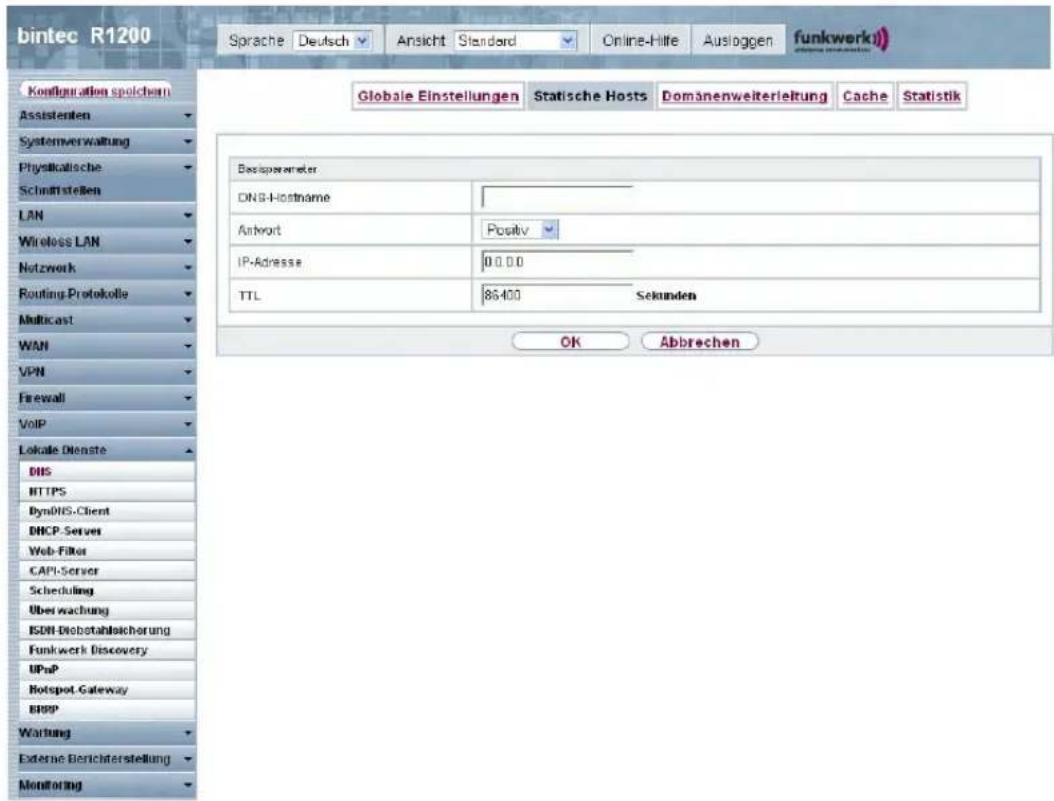Open UPnP submenu item
This screenshot has height=801, width=1054.
pos(108,669)
